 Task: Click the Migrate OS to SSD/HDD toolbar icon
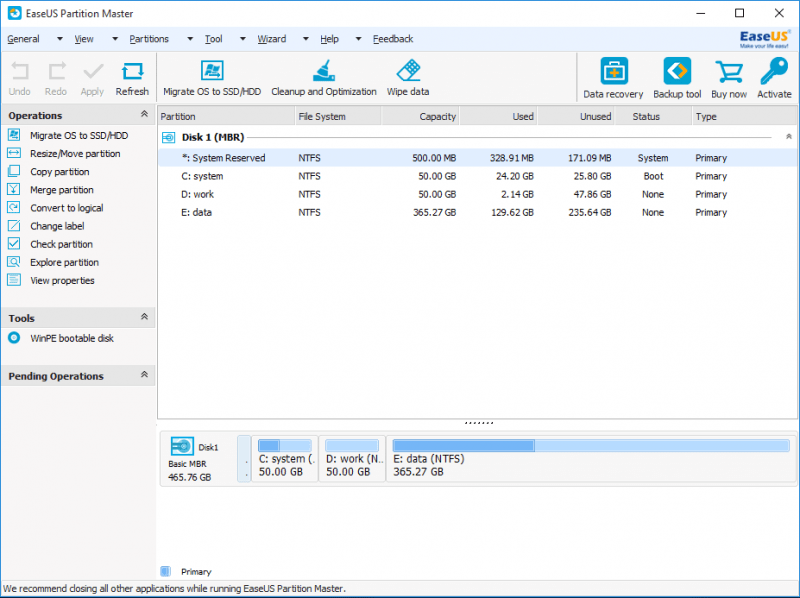tap(212, 72)
